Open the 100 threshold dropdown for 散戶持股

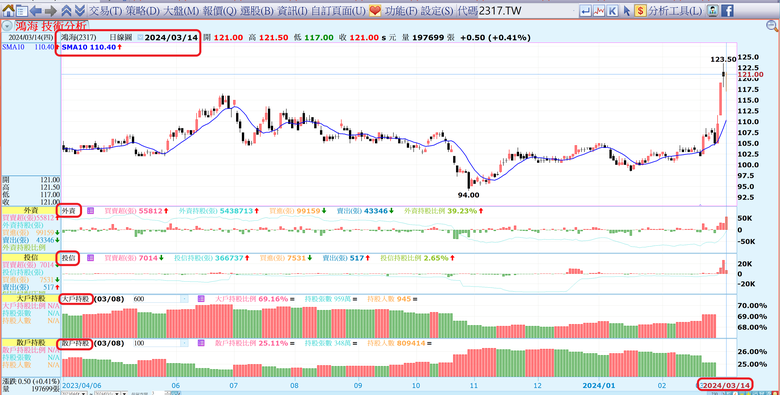click(x=185, y=343)
